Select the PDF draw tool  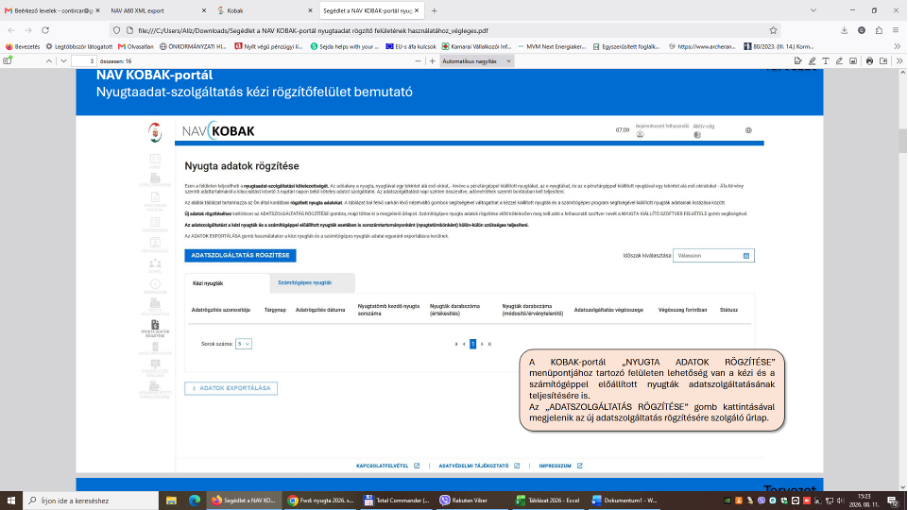click(839, 61)
